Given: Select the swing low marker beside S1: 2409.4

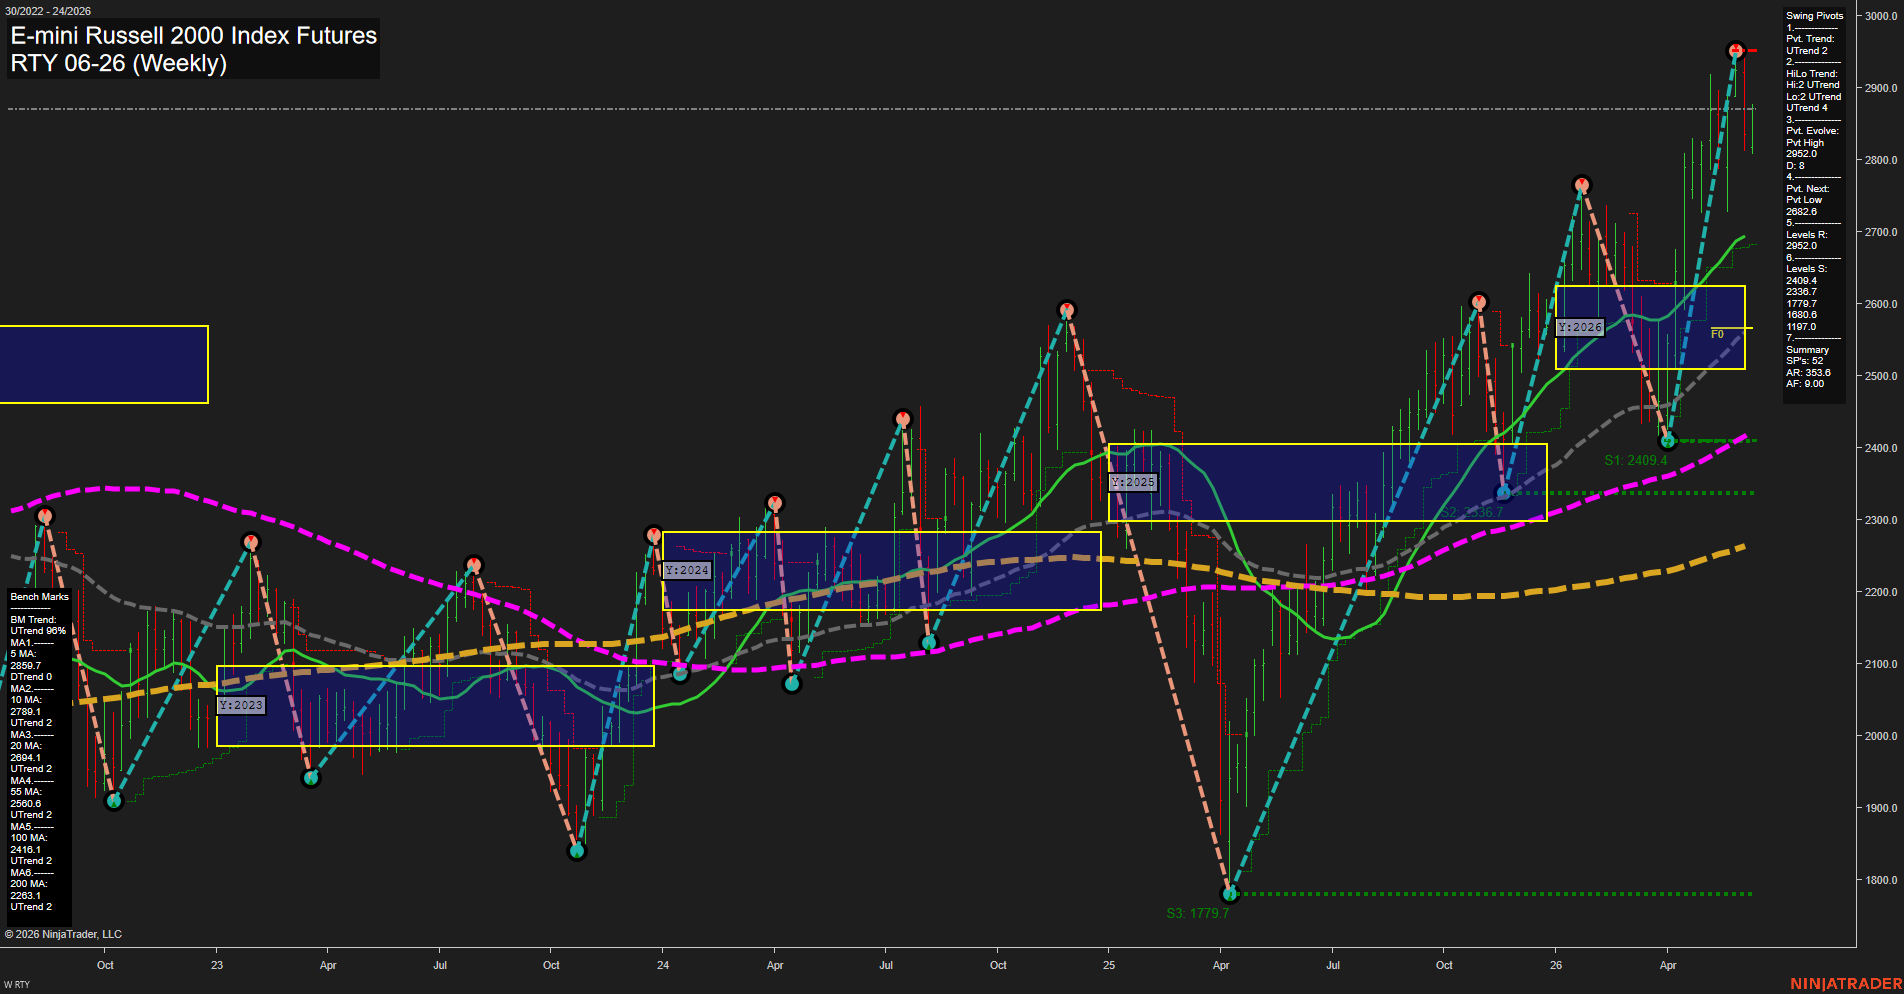Looking at the screenshot, I should tap(1667, 441).
